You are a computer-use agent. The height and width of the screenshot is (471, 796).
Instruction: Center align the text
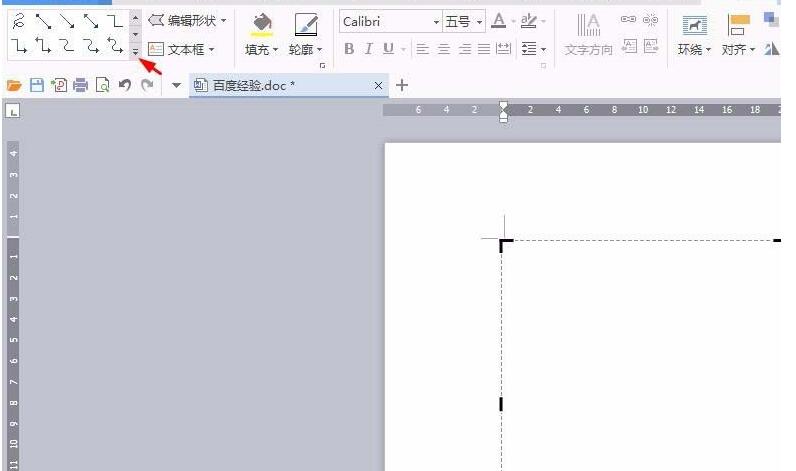pyautogui.click(x=444, y=49)
